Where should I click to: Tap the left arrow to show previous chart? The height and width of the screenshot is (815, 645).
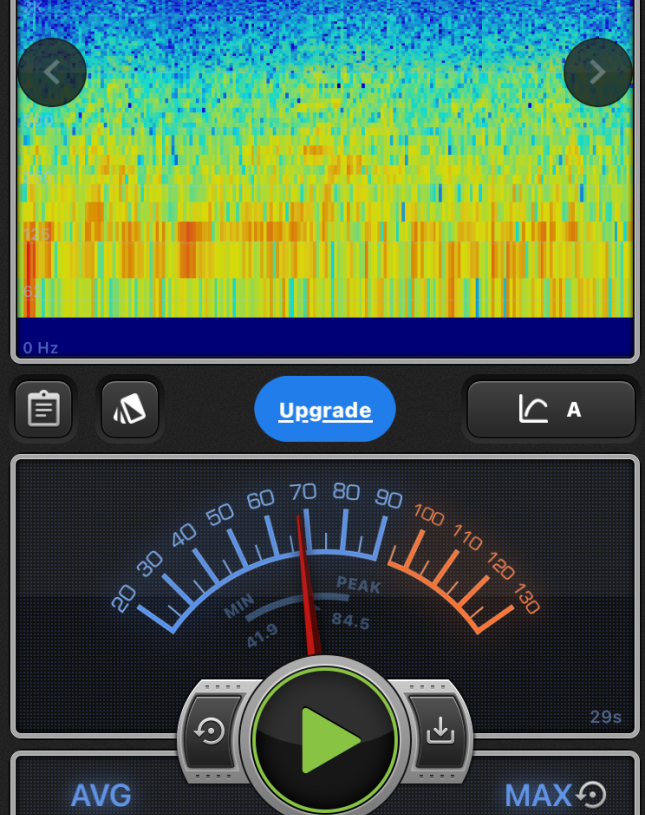click(52, 72)
